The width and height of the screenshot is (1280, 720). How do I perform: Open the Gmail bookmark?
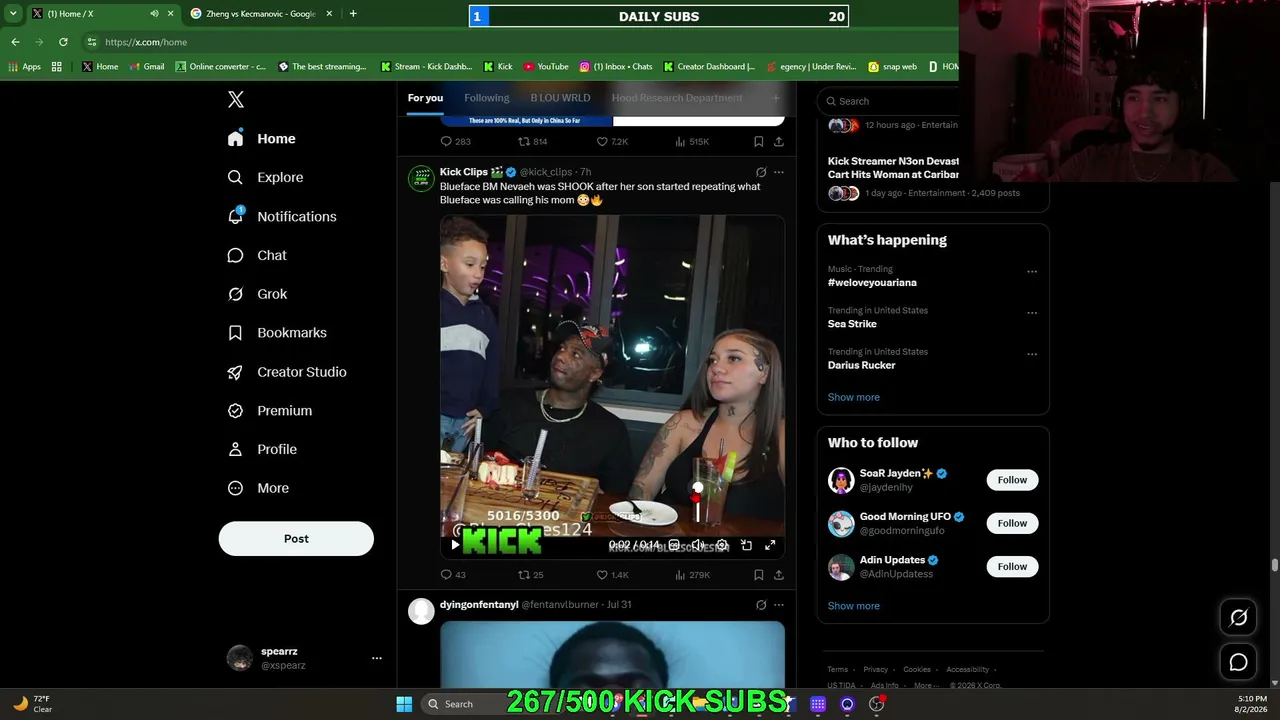coord(145,67)
